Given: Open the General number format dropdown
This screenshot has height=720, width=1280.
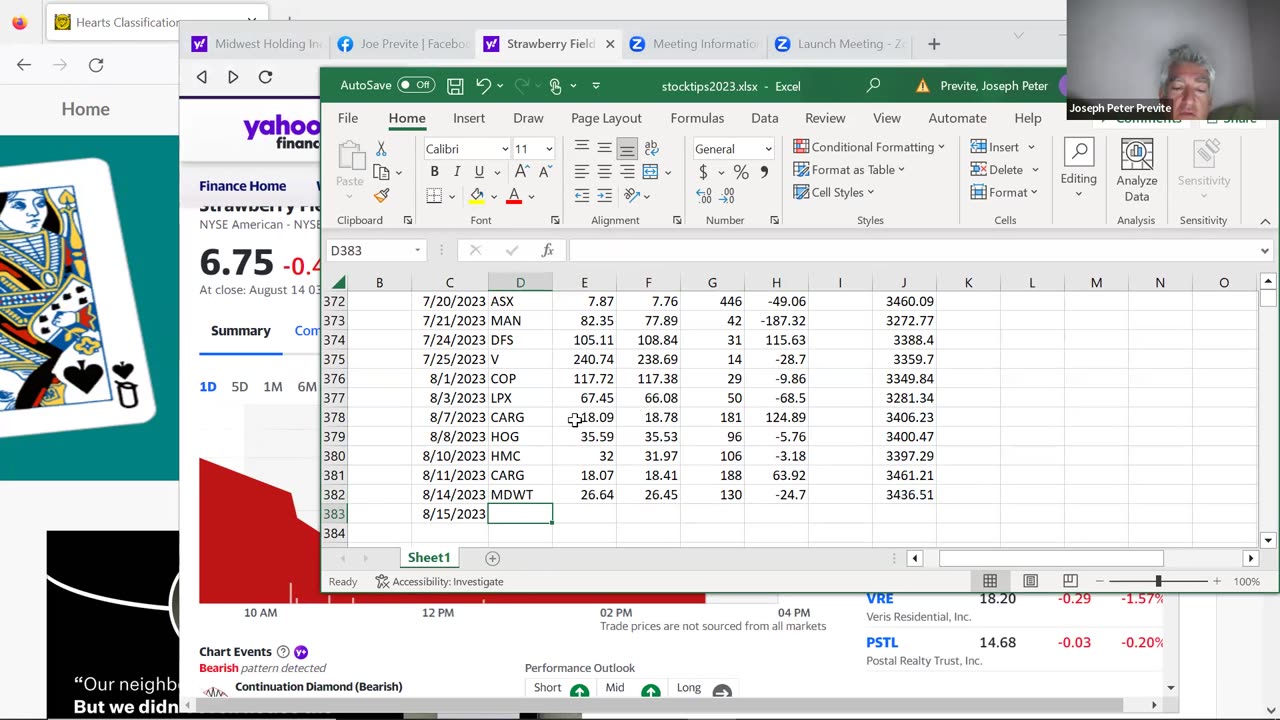Looking at the screenshot, I should pos(768,149).
